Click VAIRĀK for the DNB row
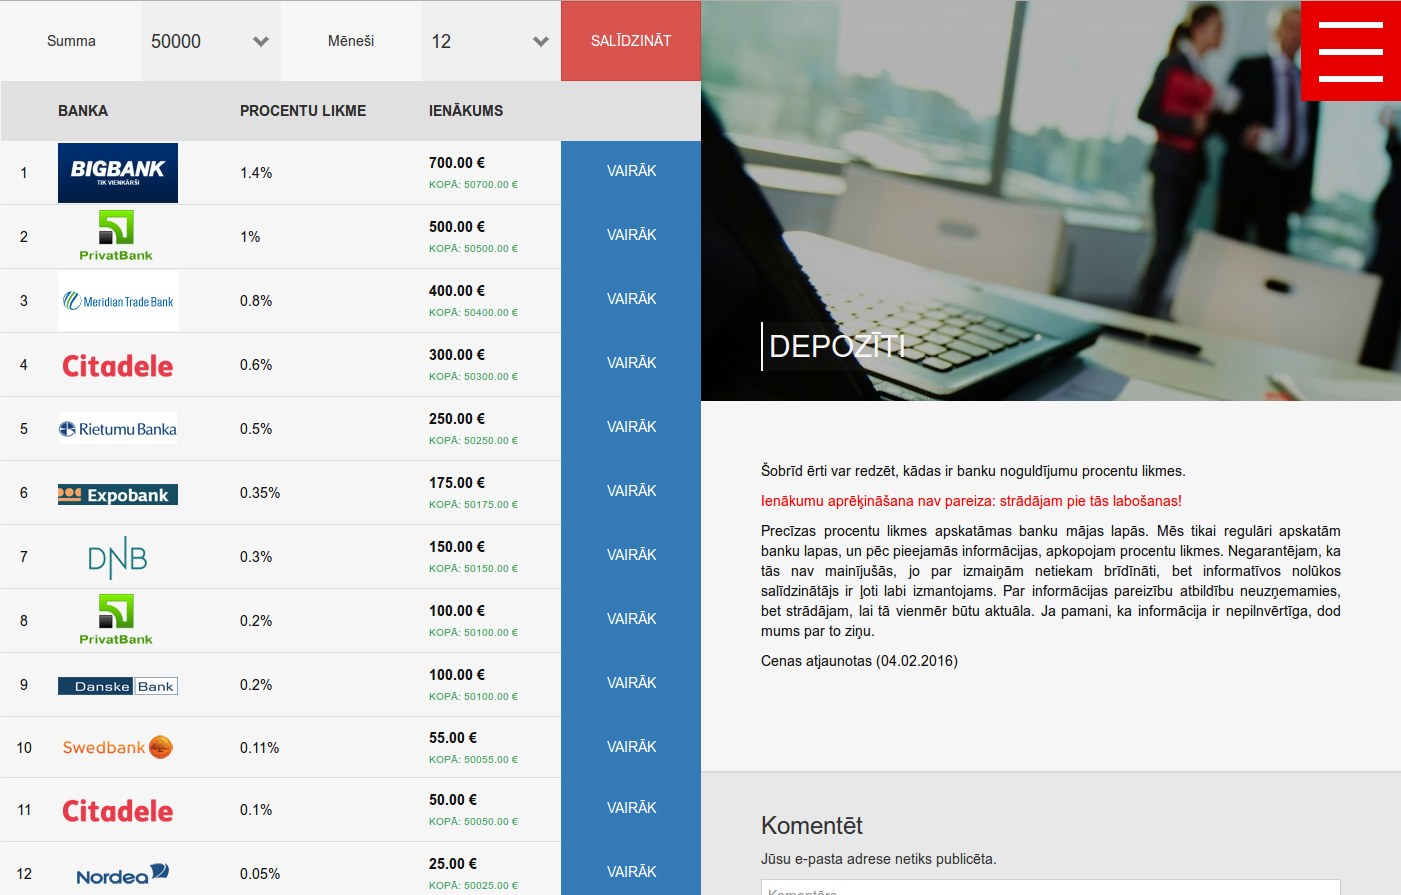1401x895 pixels. coord(631,556)
